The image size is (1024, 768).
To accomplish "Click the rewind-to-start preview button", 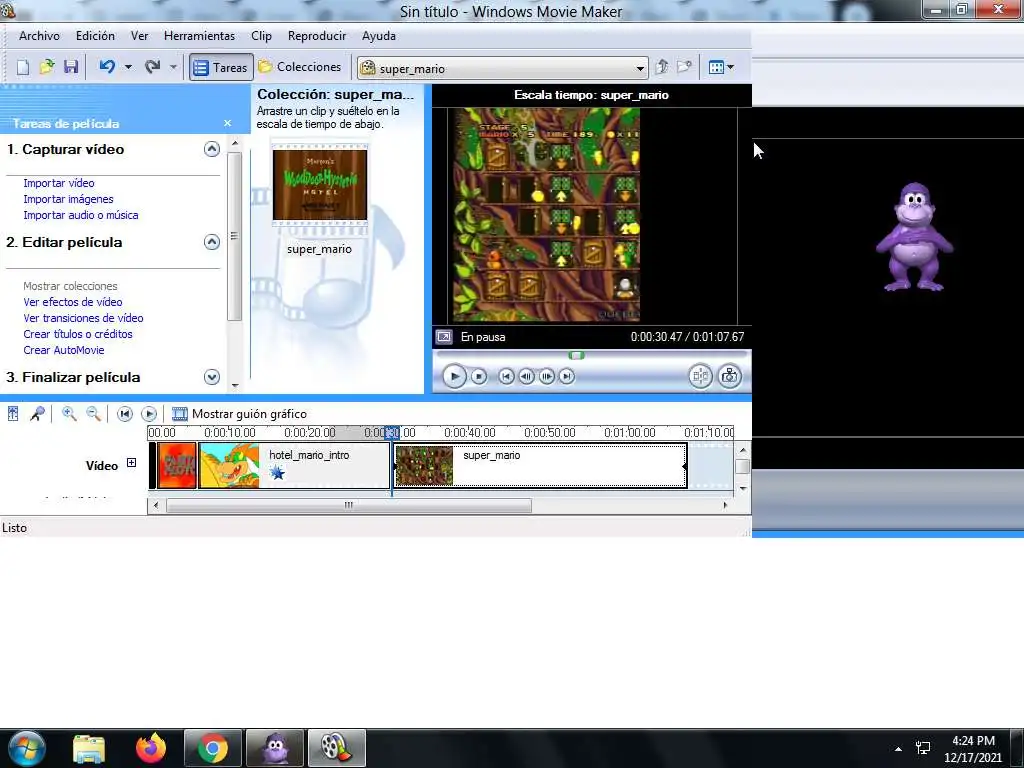I will [x=506, y=376].
